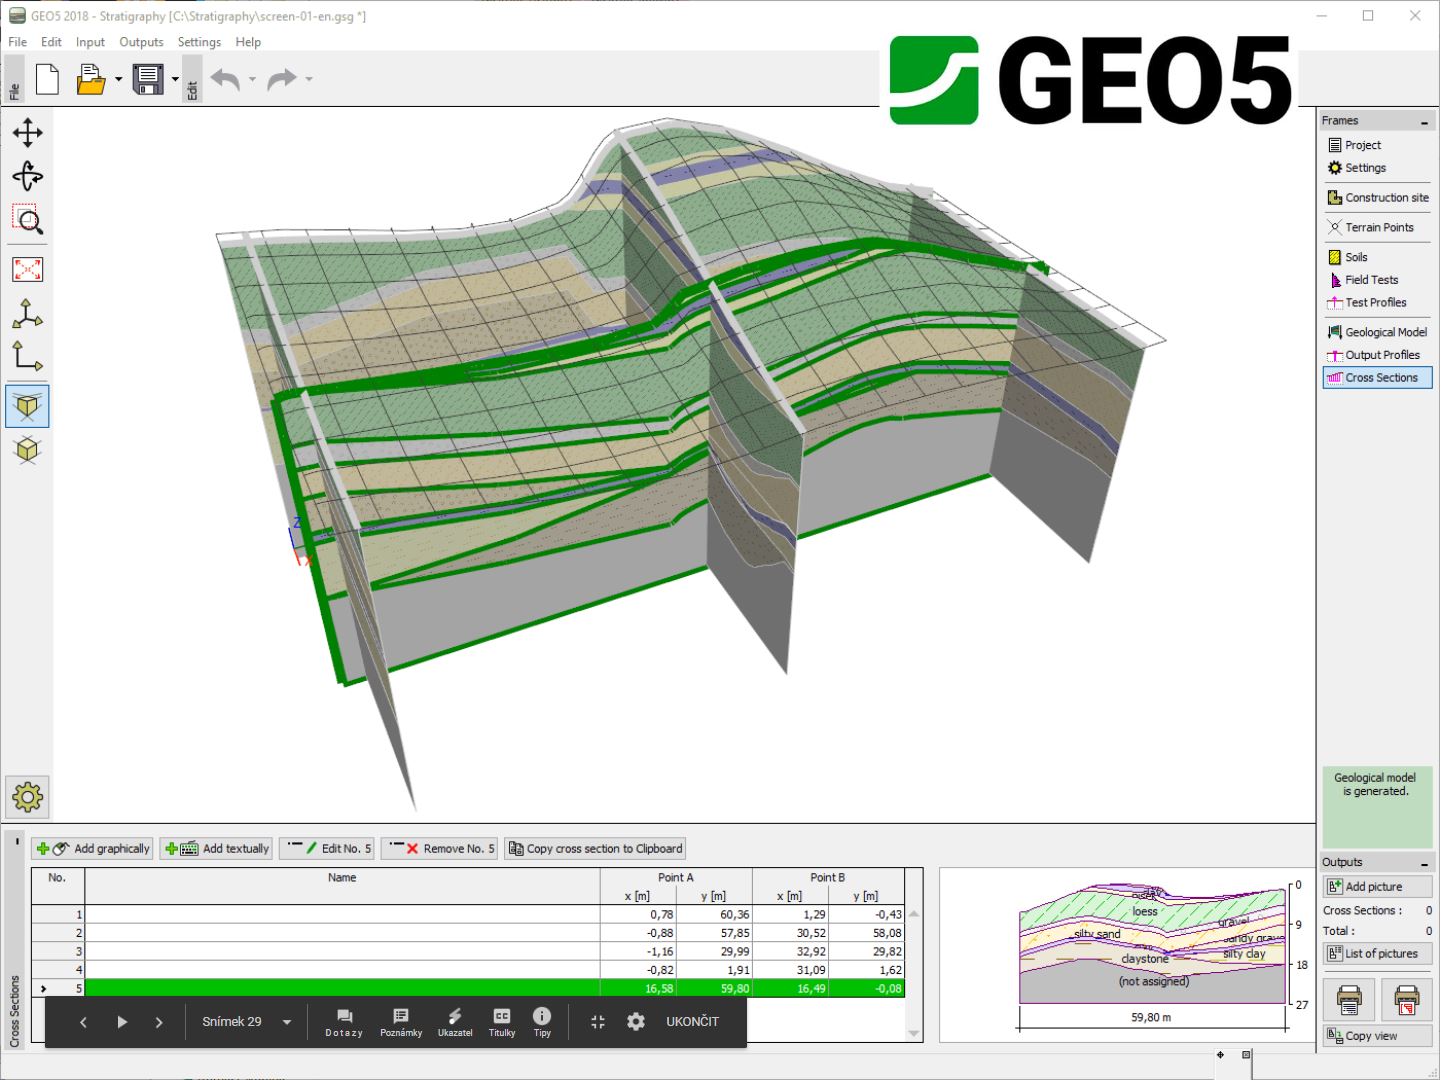Collapse the Frames panel

[1424, 122]
